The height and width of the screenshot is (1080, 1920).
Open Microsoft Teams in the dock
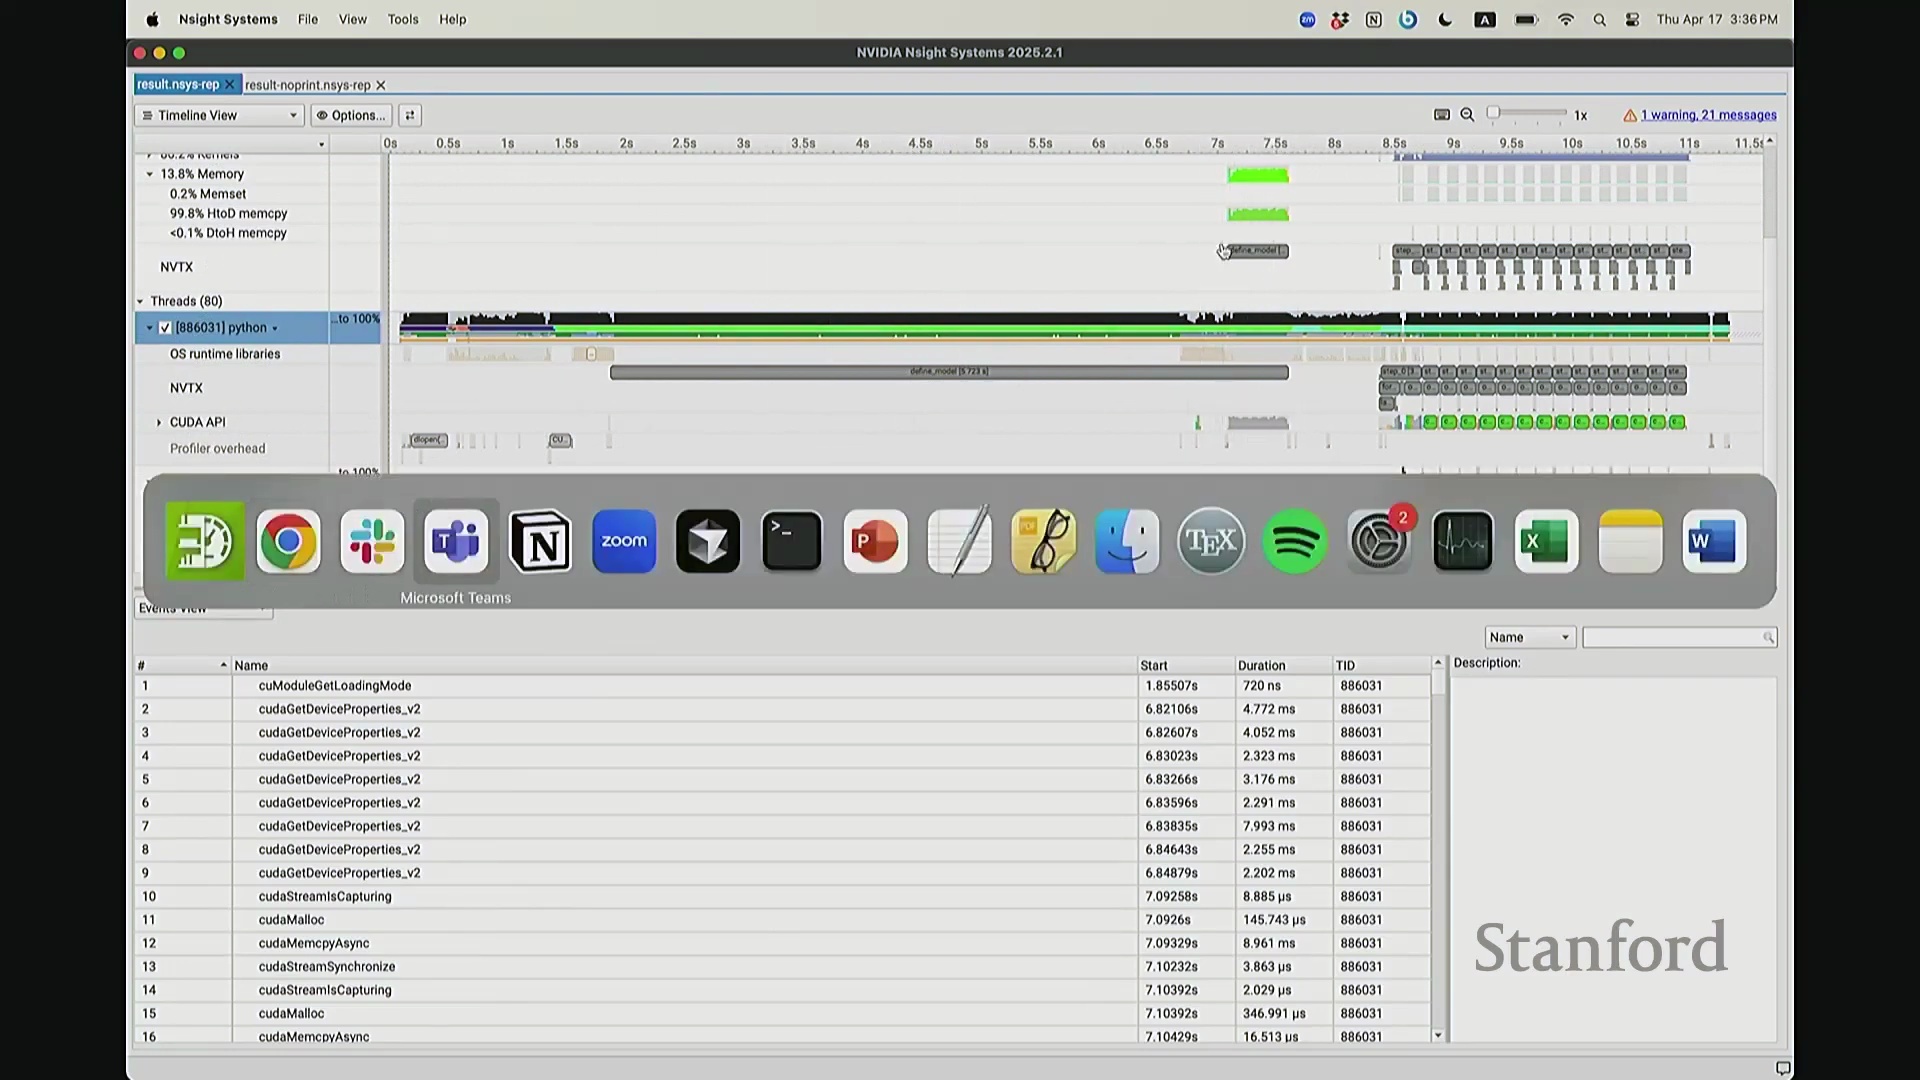click(456, 542)
